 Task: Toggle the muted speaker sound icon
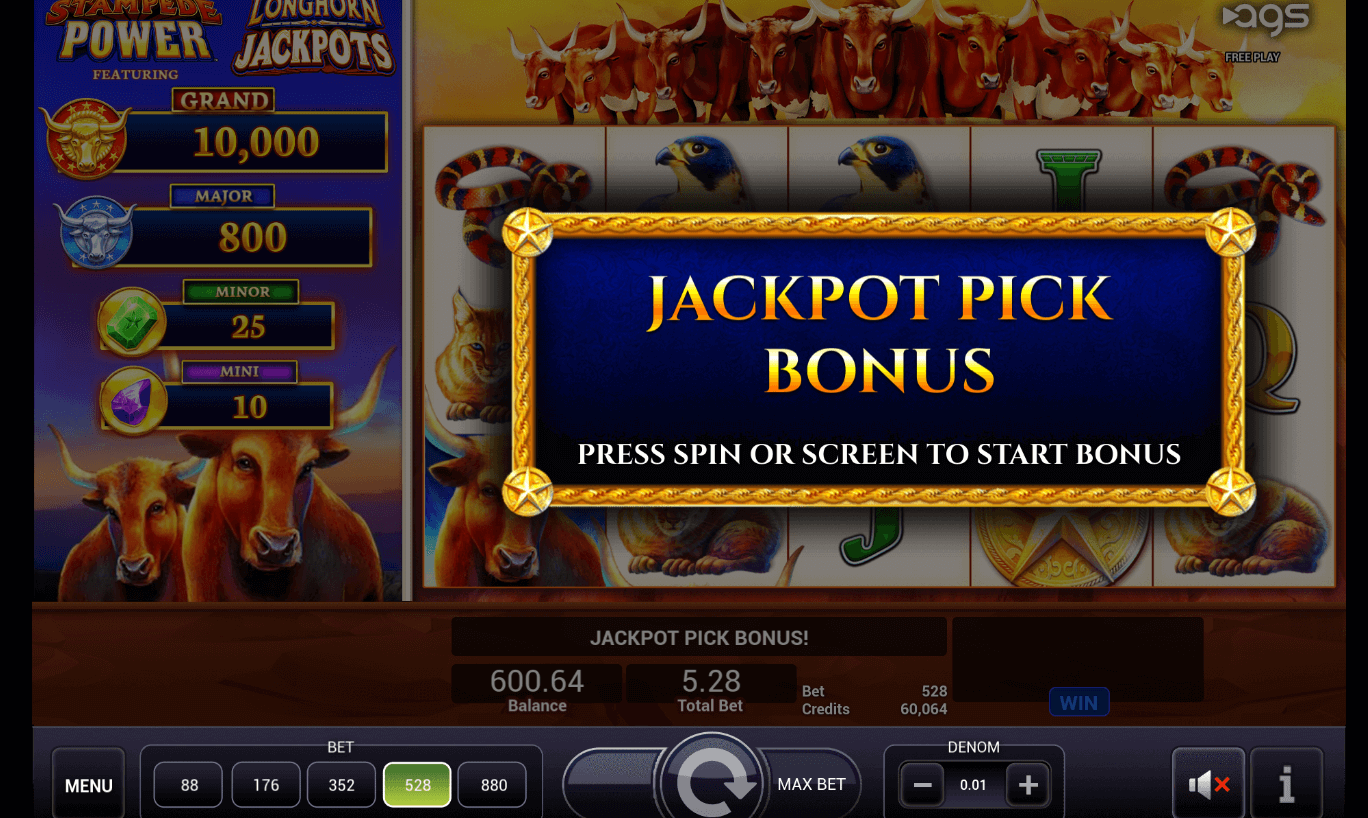[1208, 784]
